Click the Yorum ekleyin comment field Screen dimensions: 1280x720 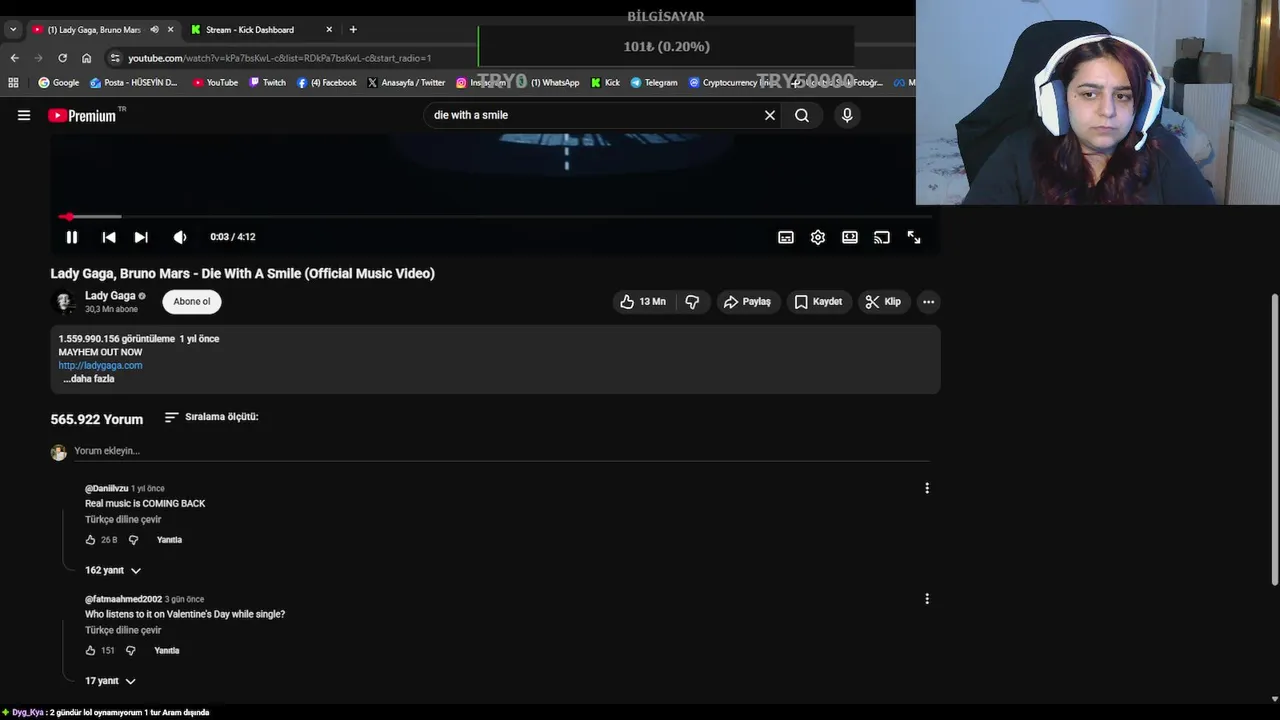point(500,451)
